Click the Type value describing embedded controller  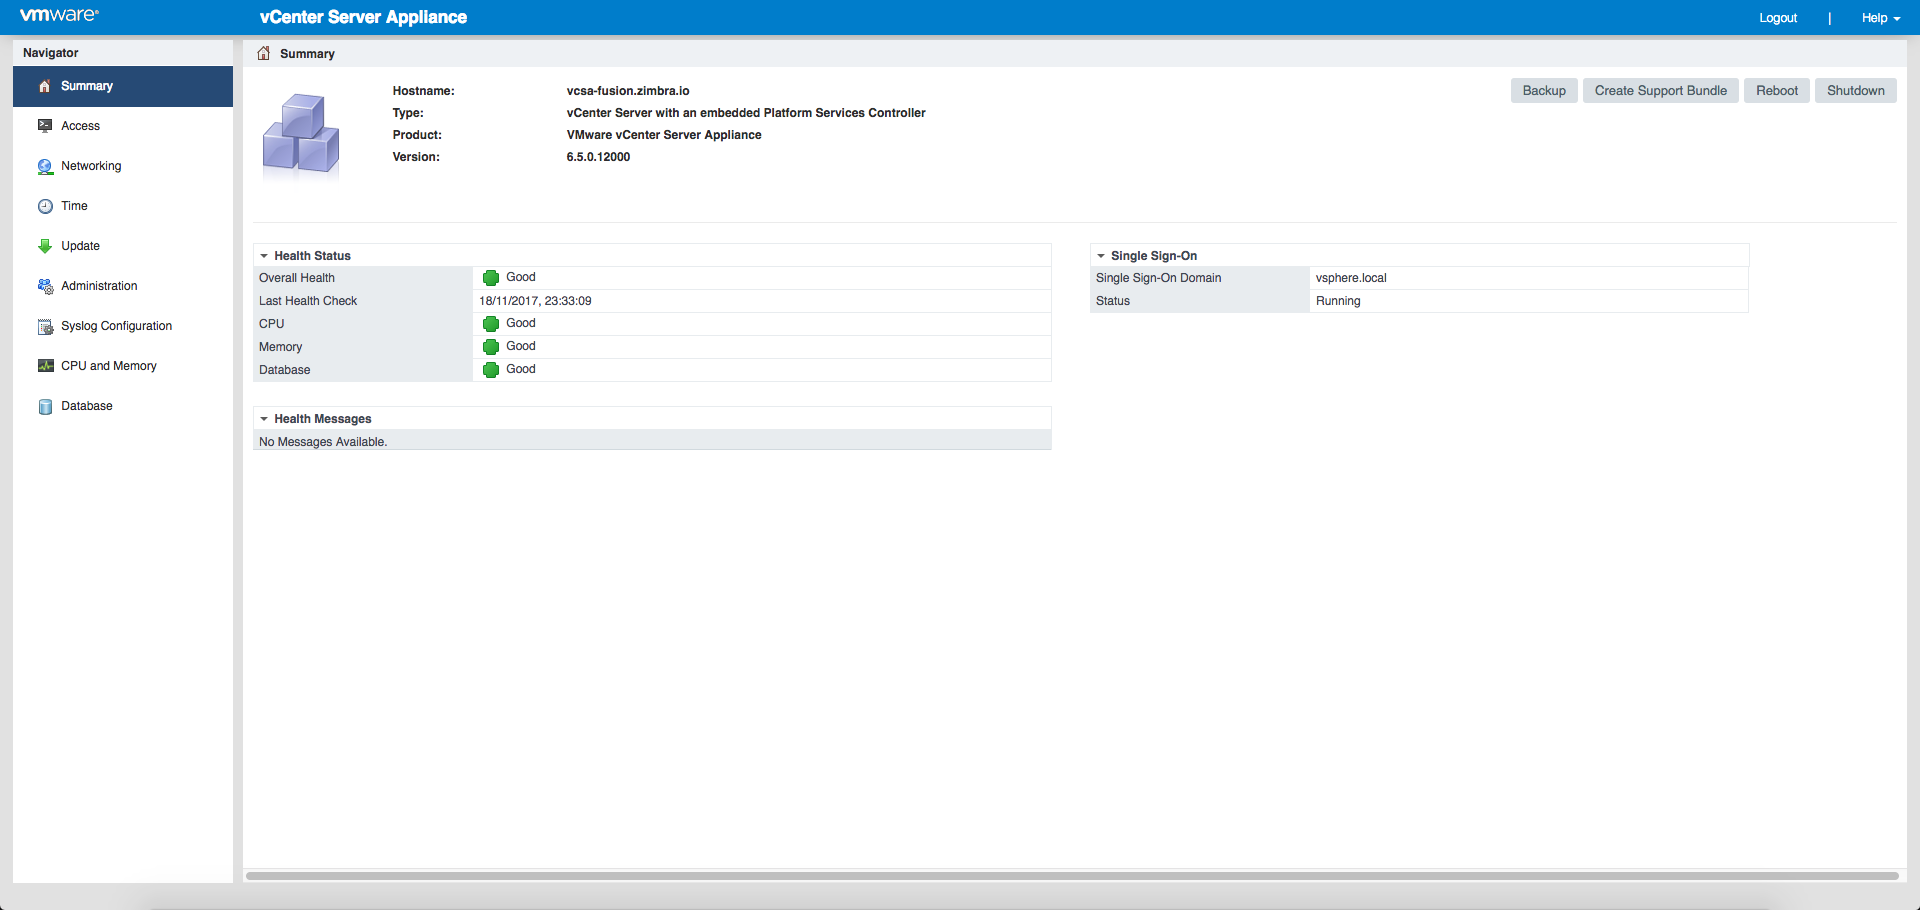coord(746,113)
